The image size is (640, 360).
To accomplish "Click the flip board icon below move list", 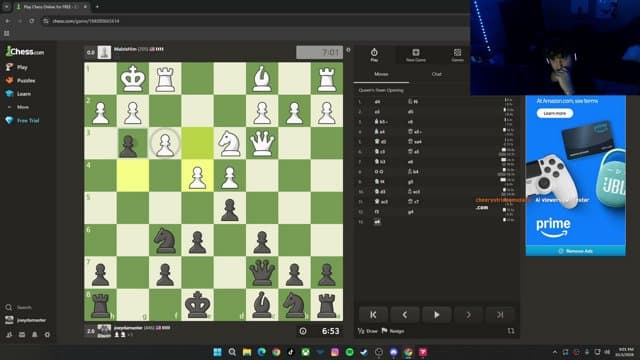I will 511,331.
